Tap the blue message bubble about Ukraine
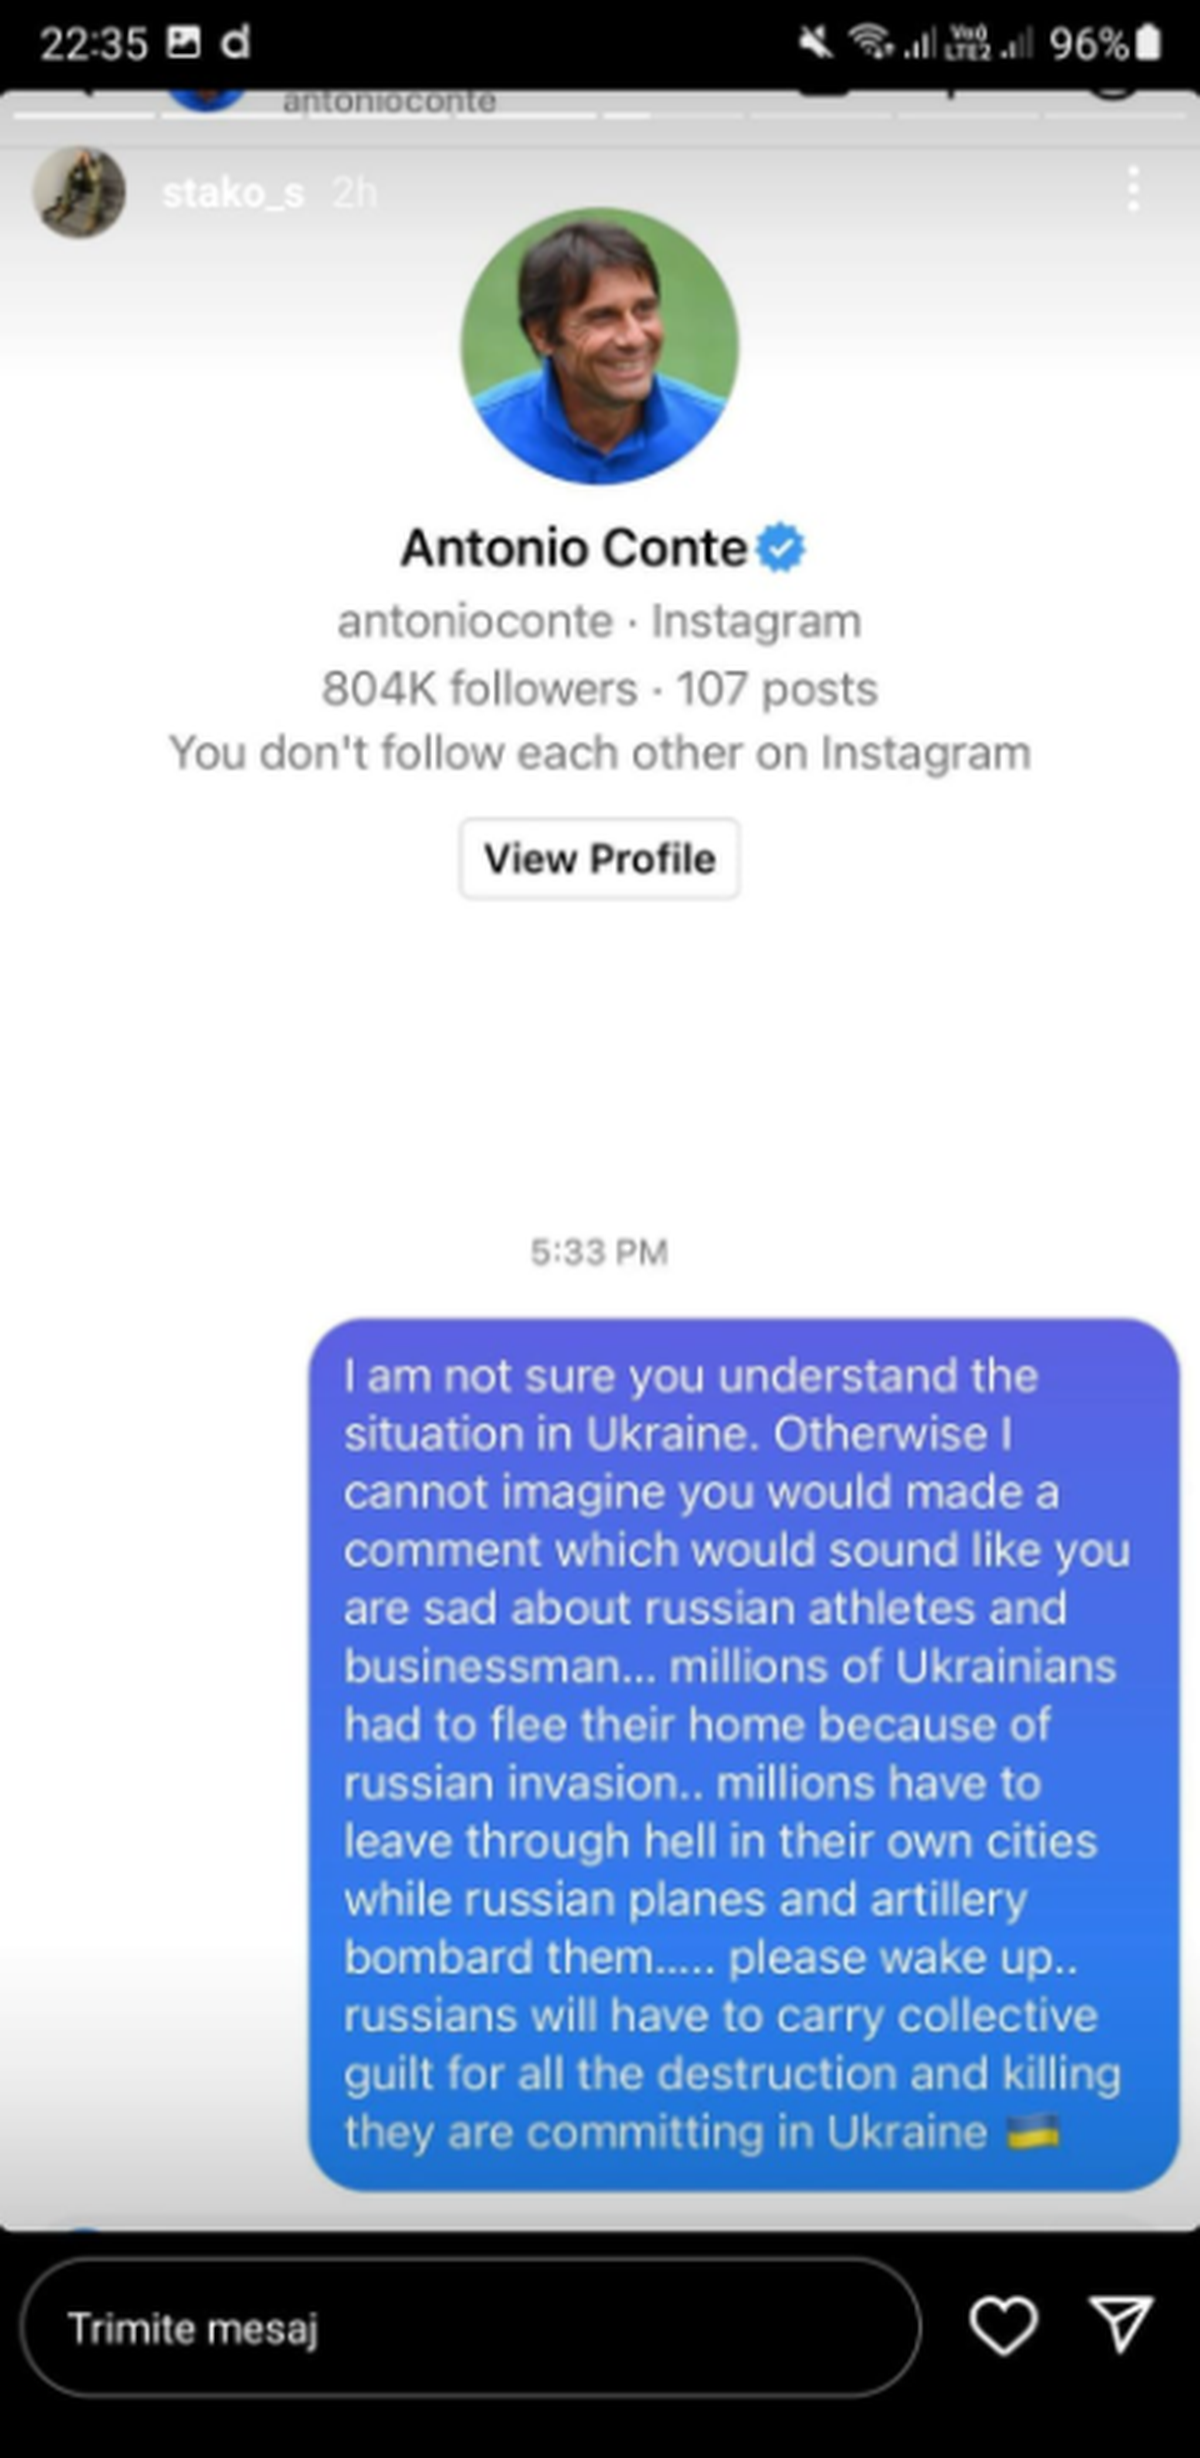Viewport: 1200px width, 2458px height. click(744, 1755)
